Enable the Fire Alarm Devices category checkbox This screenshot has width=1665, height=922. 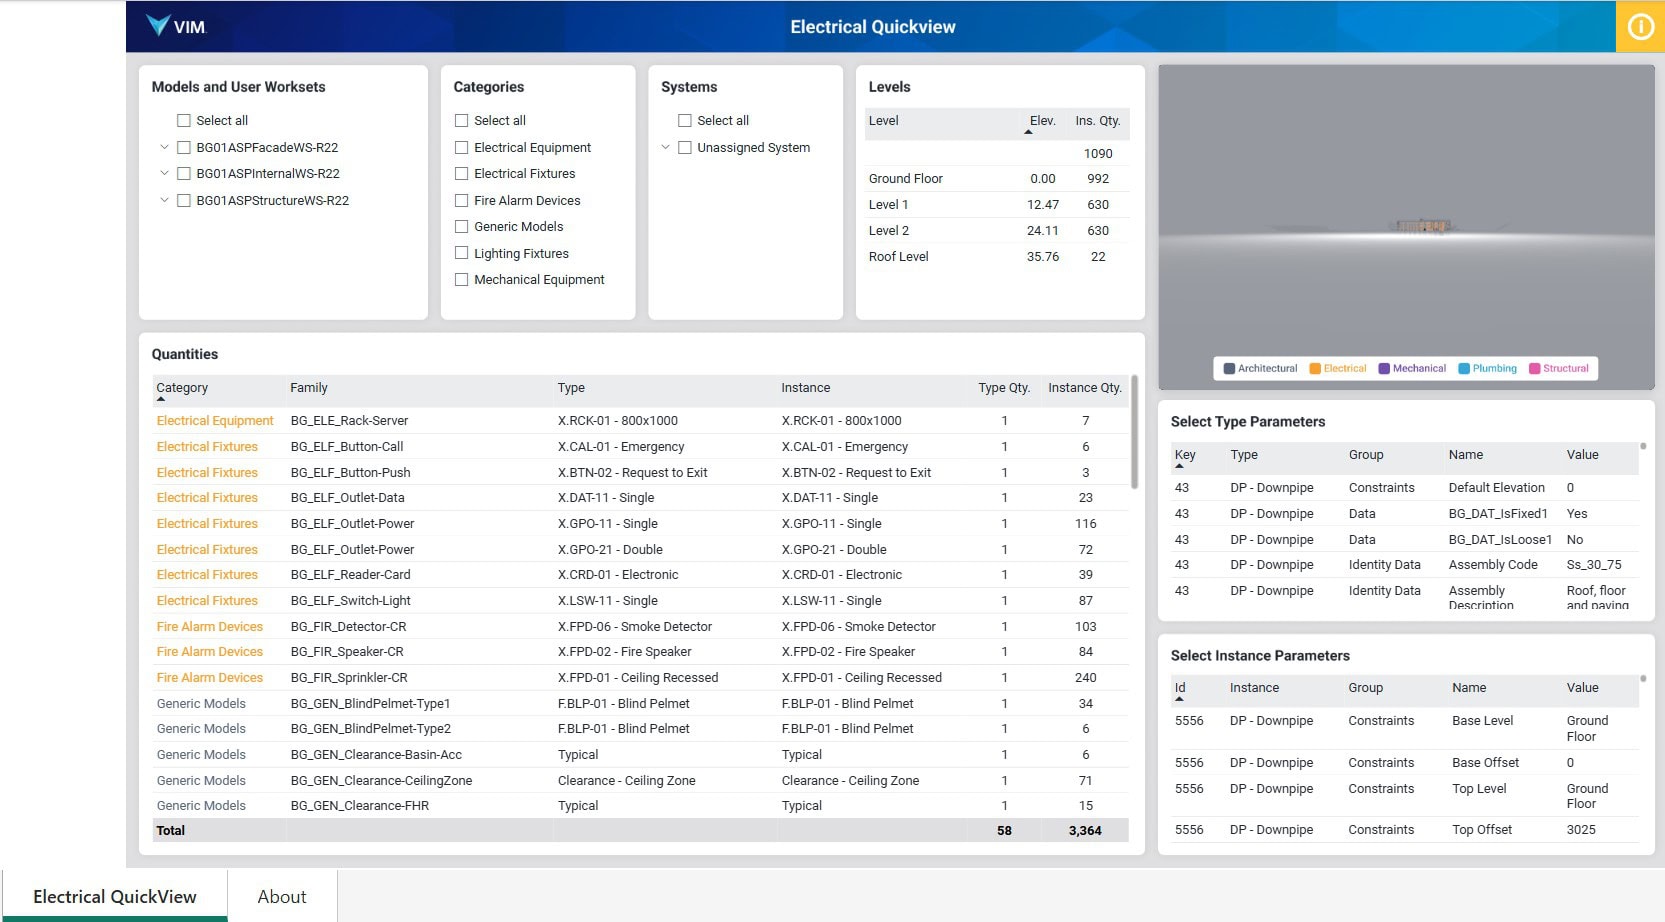[x=462, y=200]
